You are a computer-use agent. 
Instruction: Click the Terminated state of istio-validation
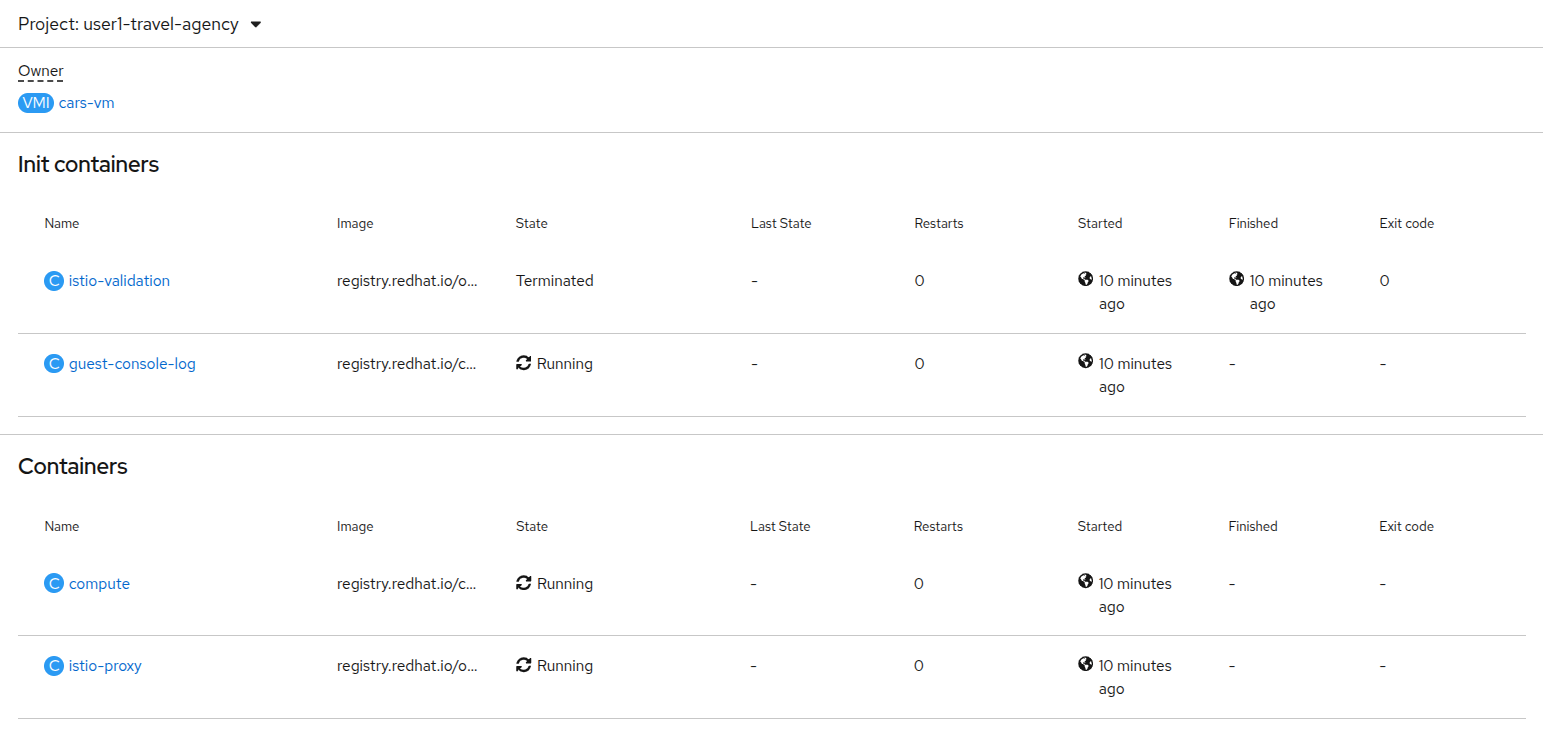(554, 281)
